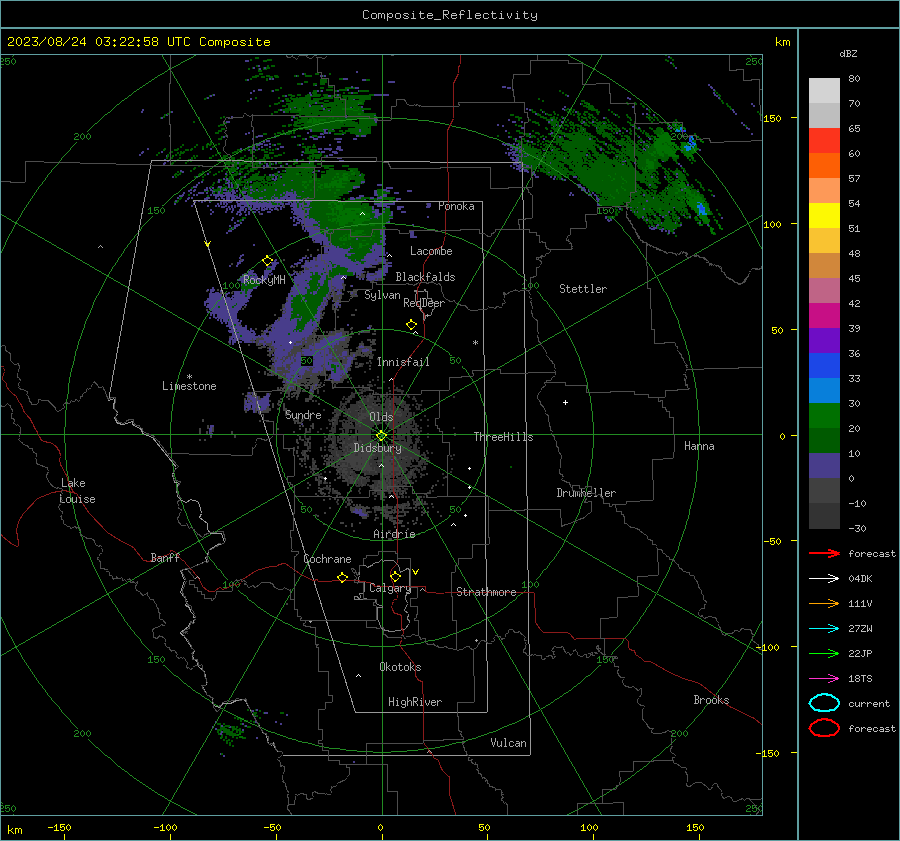Click the asterisk marker above Limestone
The image size is (900, 841).
pos(189,377)
